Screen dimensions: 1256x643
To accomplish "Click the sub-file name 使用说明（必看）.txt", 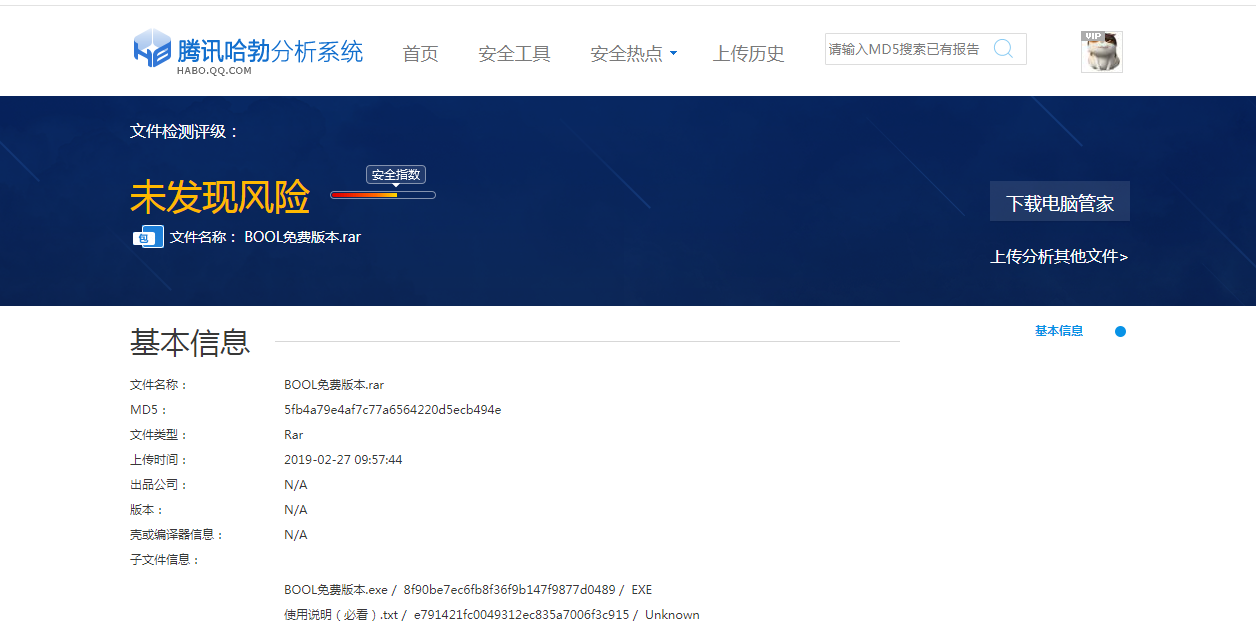I will (x=341, y=615).
